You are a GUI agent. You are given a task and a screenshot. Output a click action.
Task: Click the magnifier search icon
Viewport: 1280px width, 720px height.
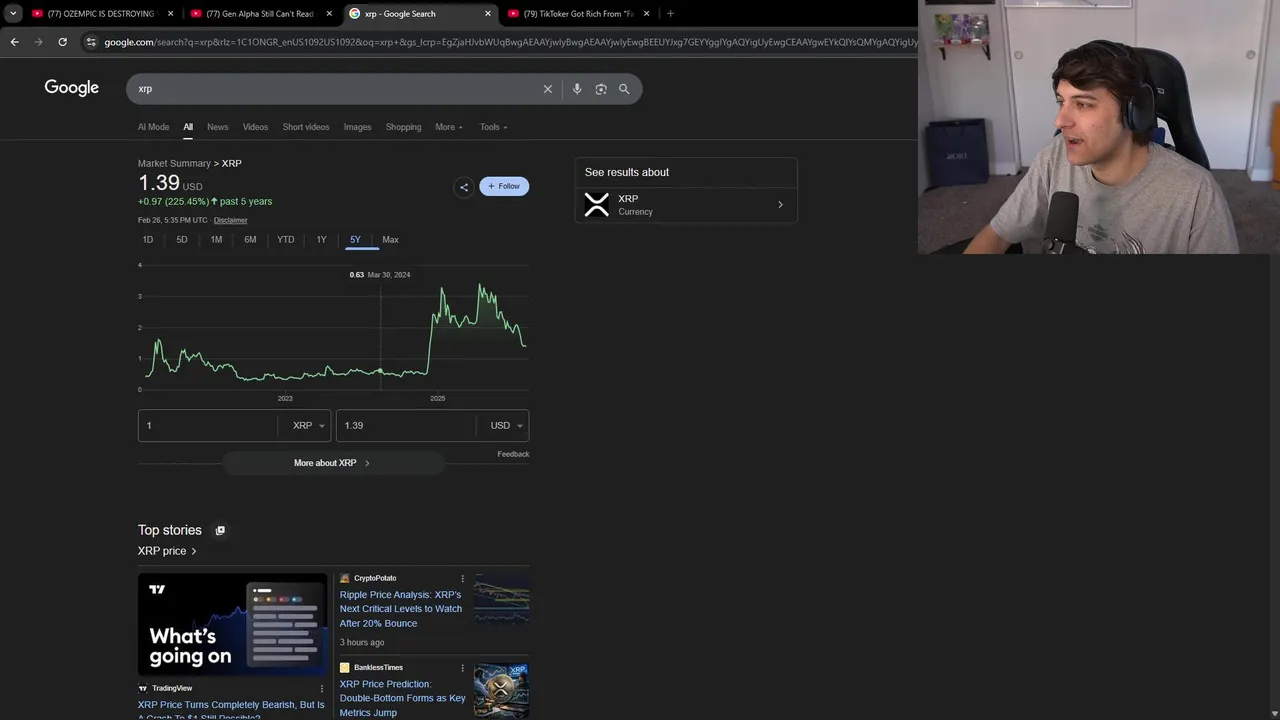(624, 89)
